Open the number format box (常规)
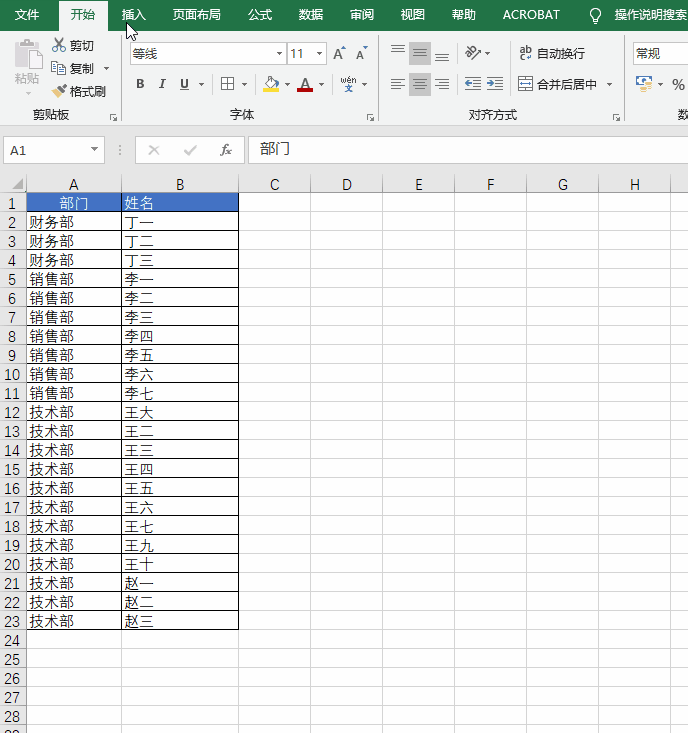The width and height of the screenshot is (688, 733). (660, 53)
